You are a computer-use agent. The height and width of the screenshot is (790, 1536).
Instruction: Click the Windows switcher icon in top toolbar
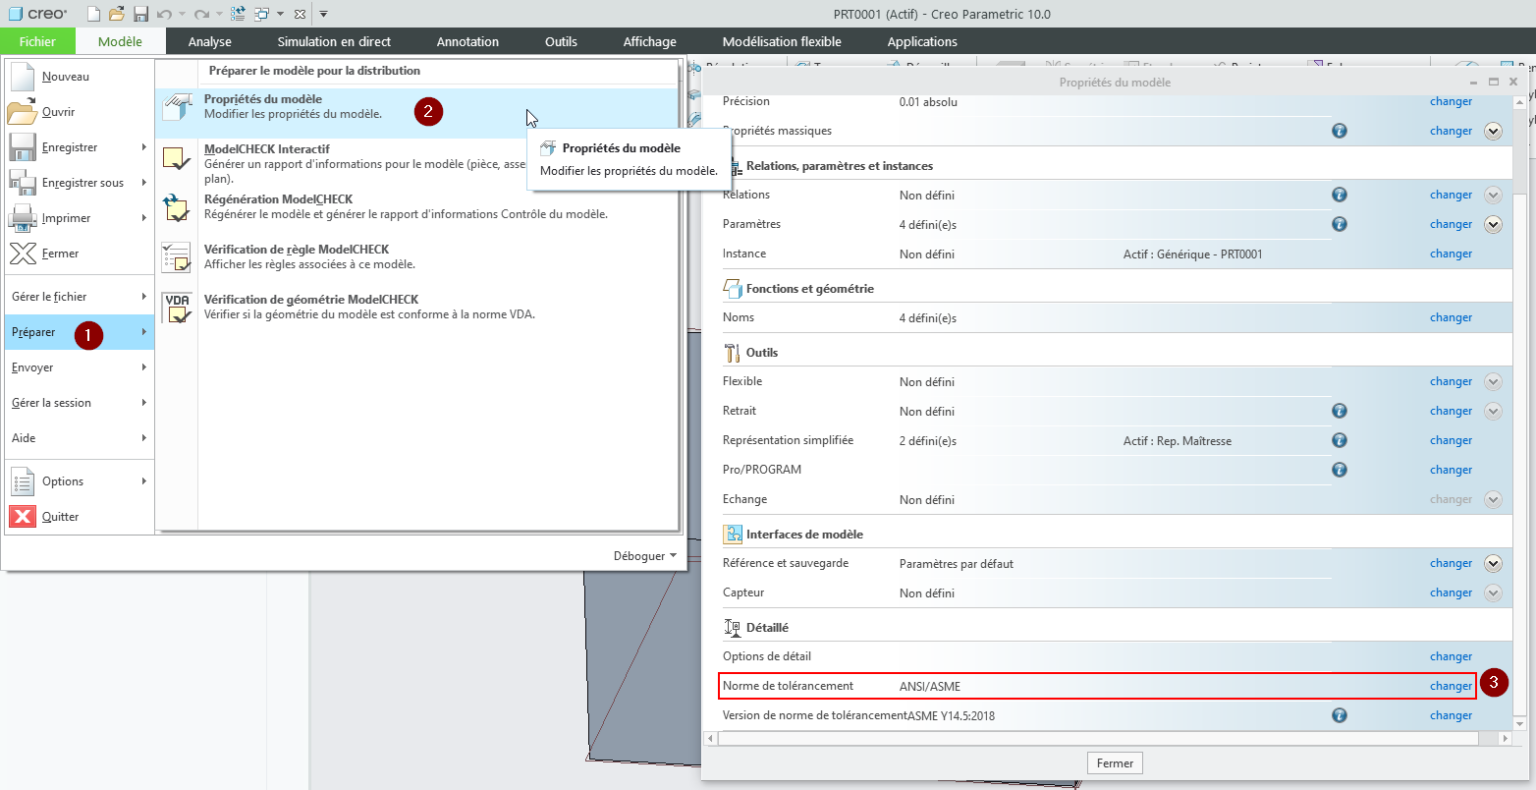tap(262, 14)
